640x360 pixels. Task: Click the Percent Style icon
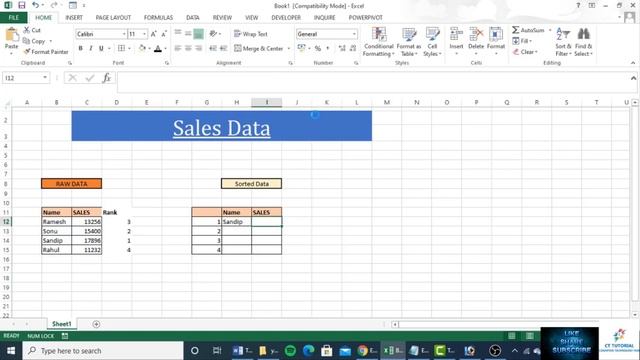[x=318, y=48]
